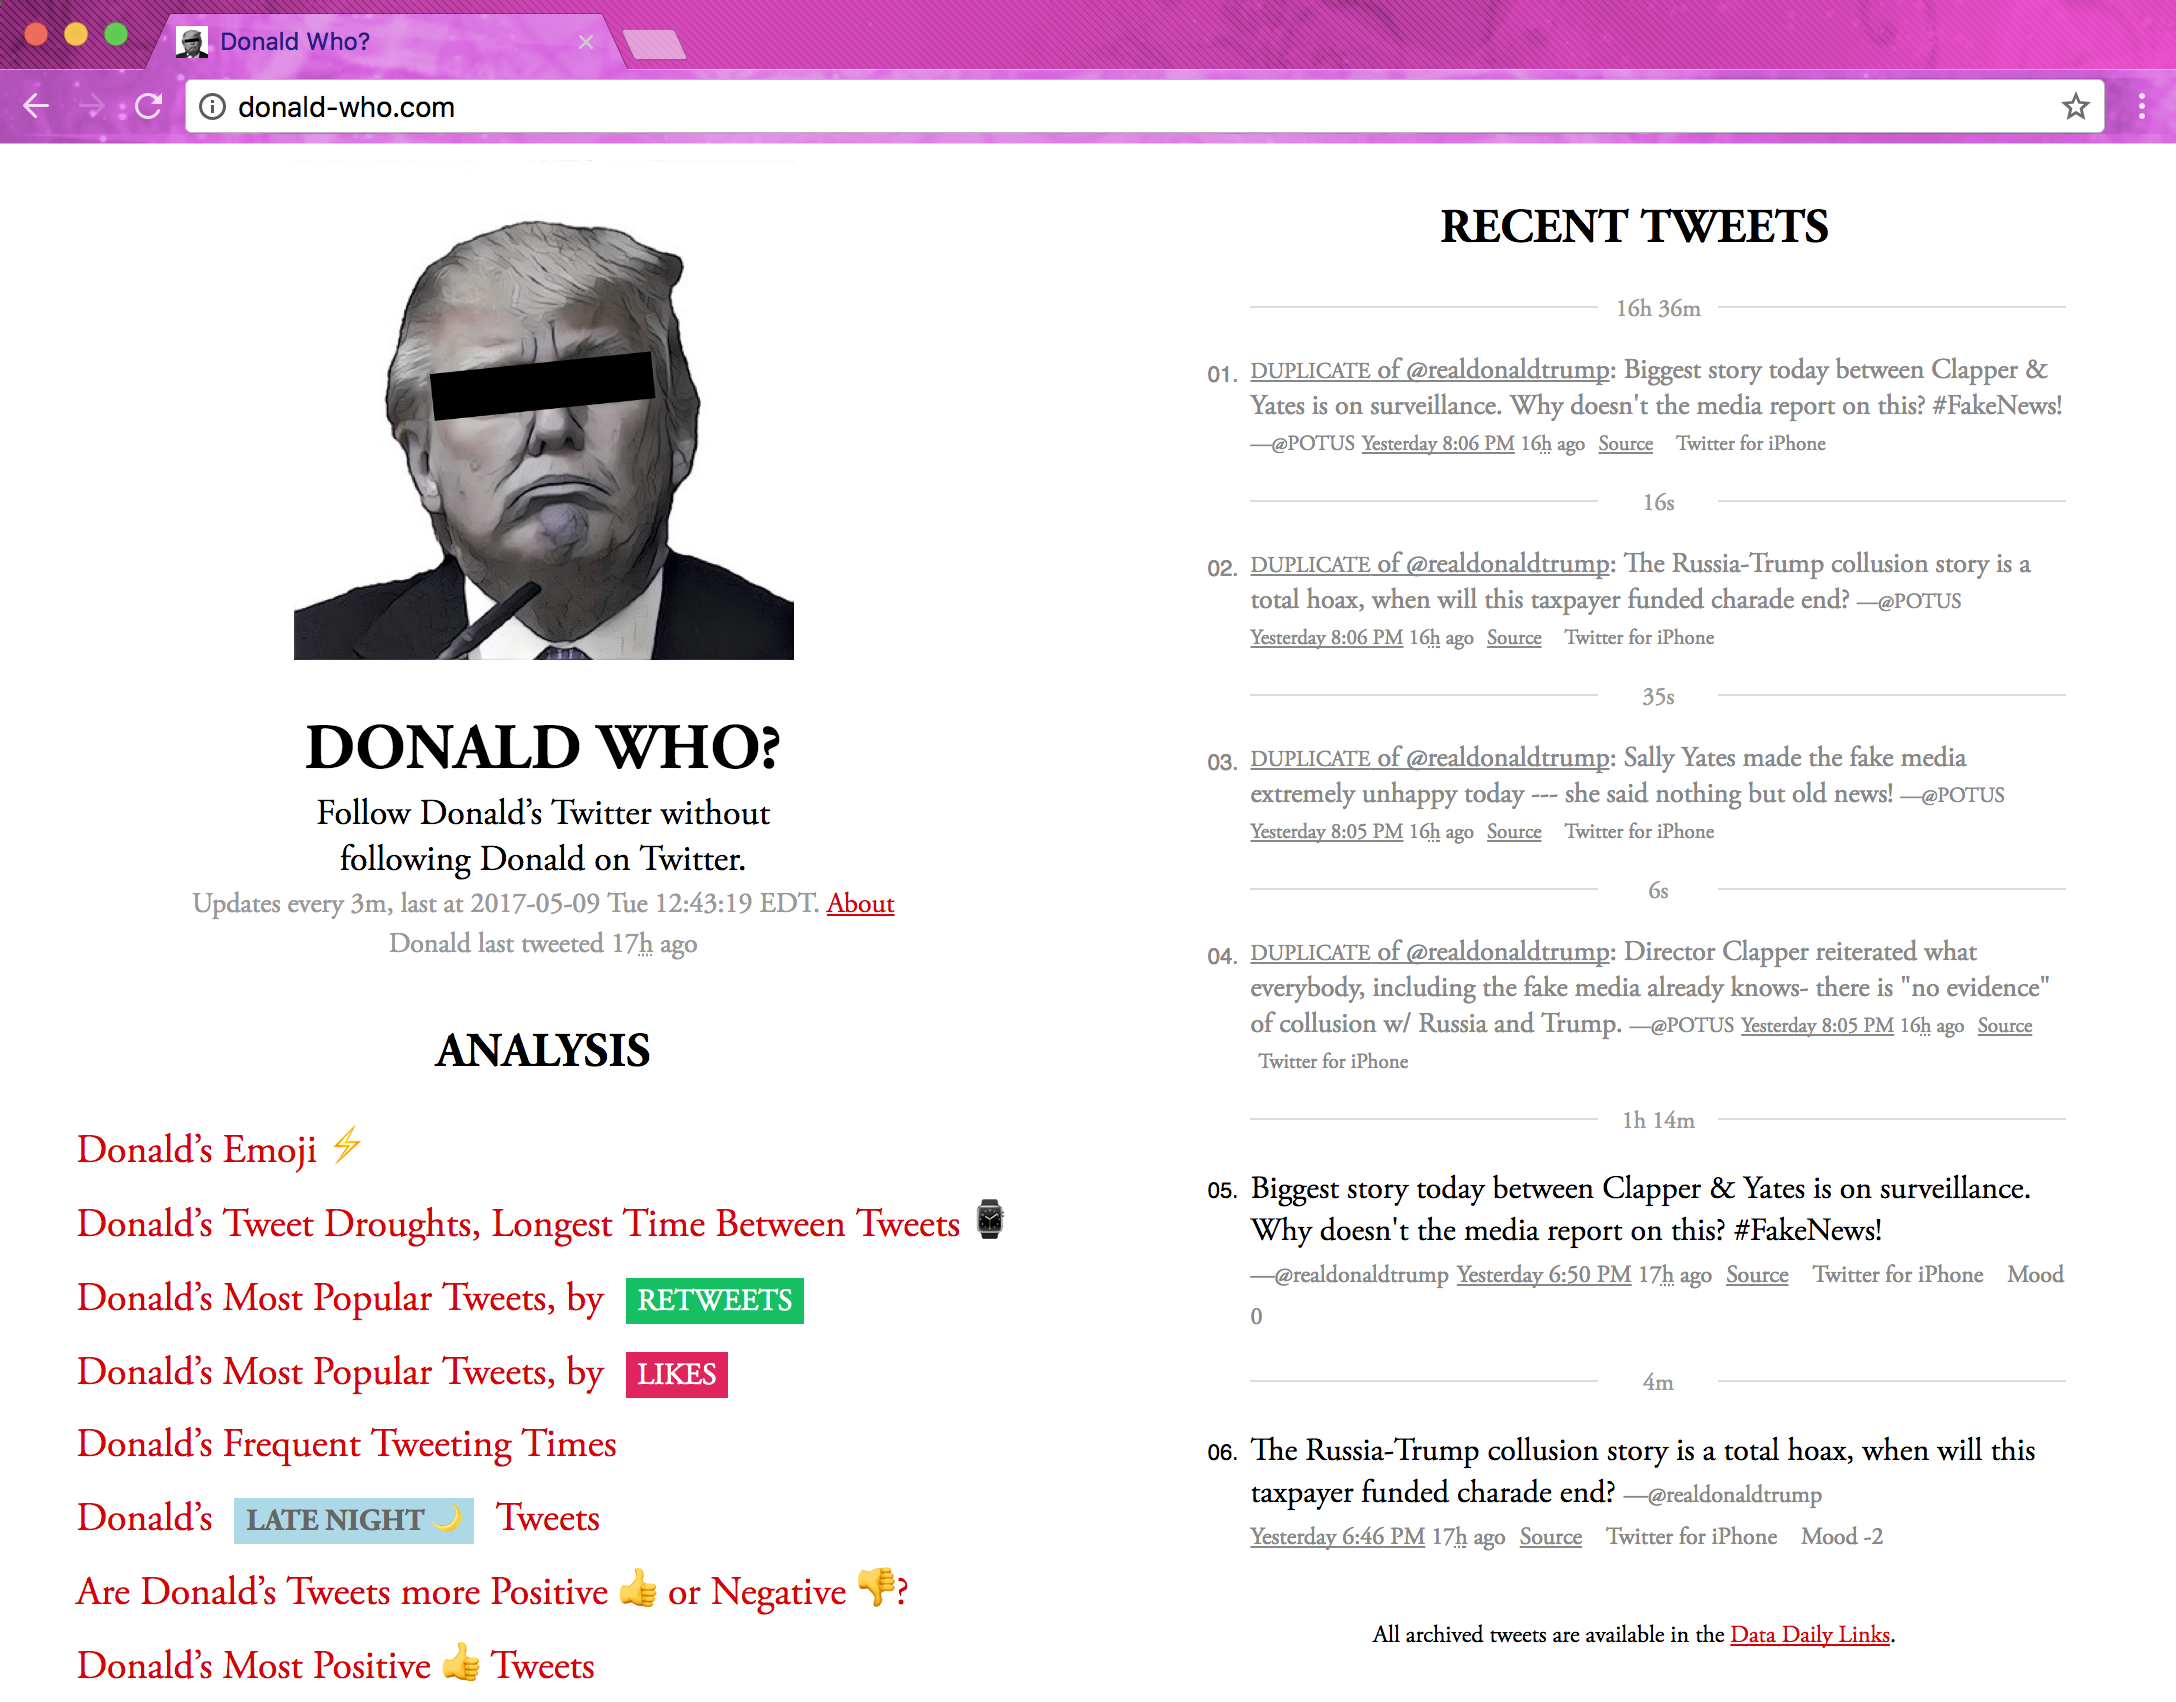Click the green RETWEETS badge

point(713,1300)
